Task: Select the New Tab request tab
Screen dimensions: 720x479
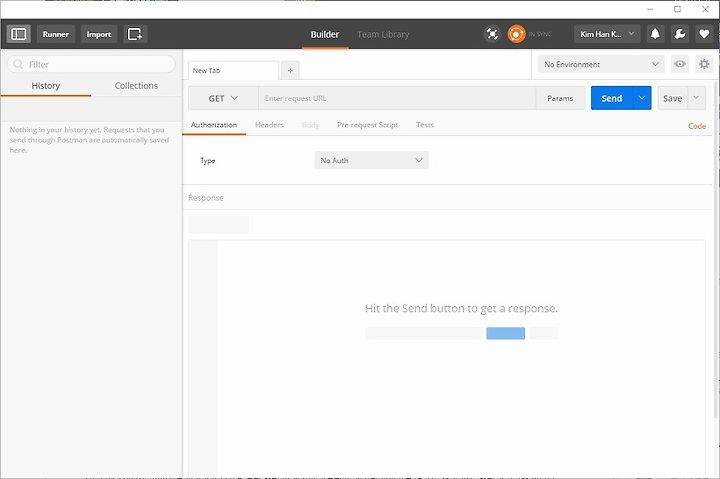Action: pyautogui.click(x=233, y=71)
